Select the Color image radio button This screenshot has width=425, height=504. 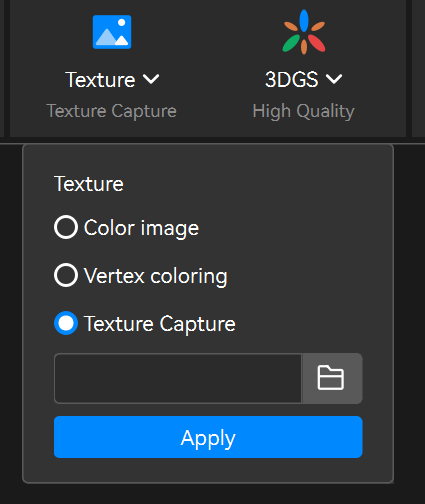pos(66,227)
